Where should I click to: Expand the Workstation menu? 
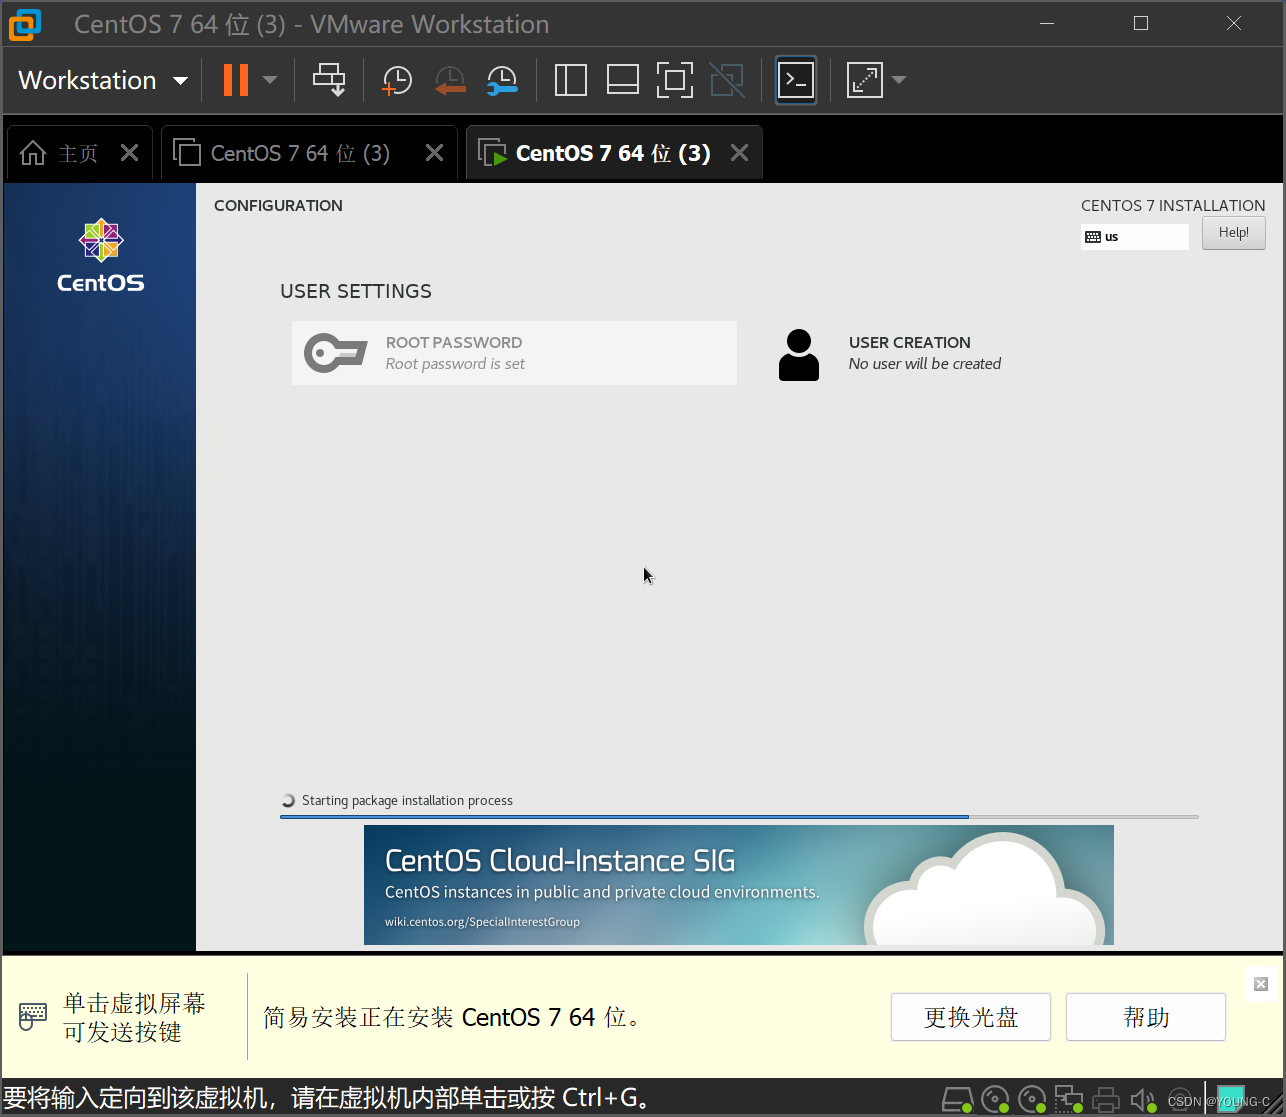tap(100, 80)
